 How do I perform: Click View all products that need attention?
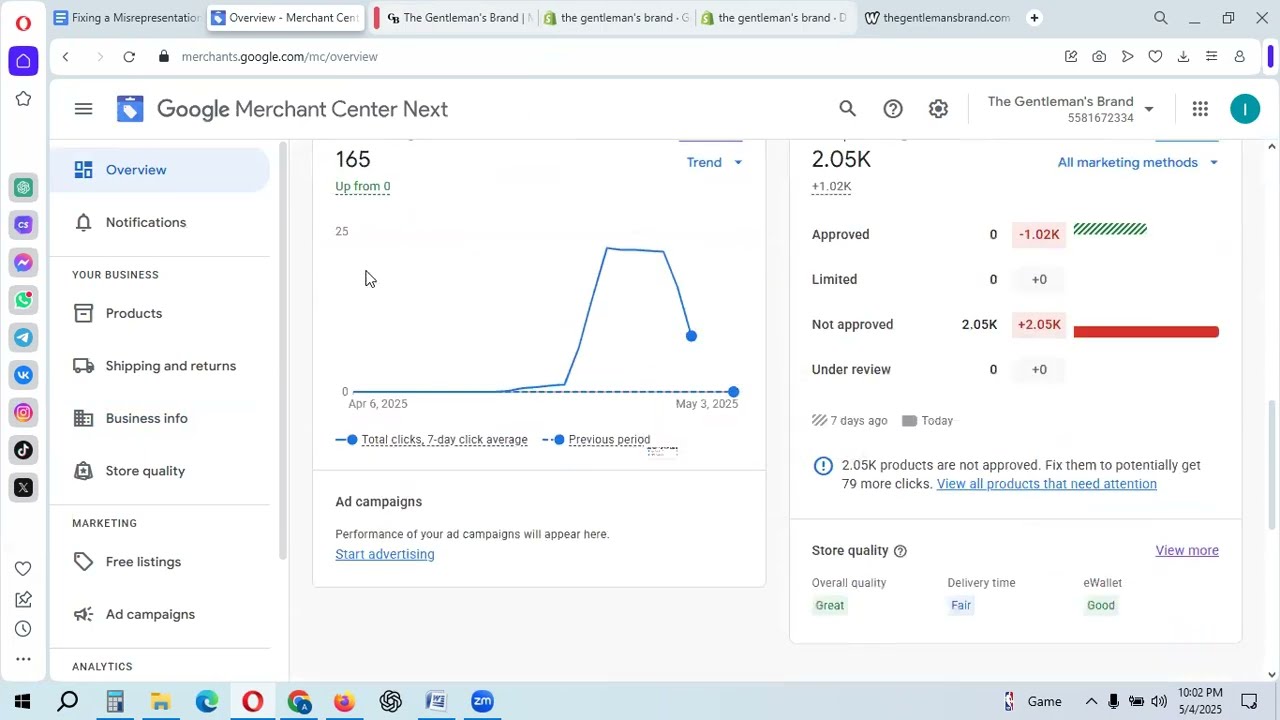[x=1046, y=484]
